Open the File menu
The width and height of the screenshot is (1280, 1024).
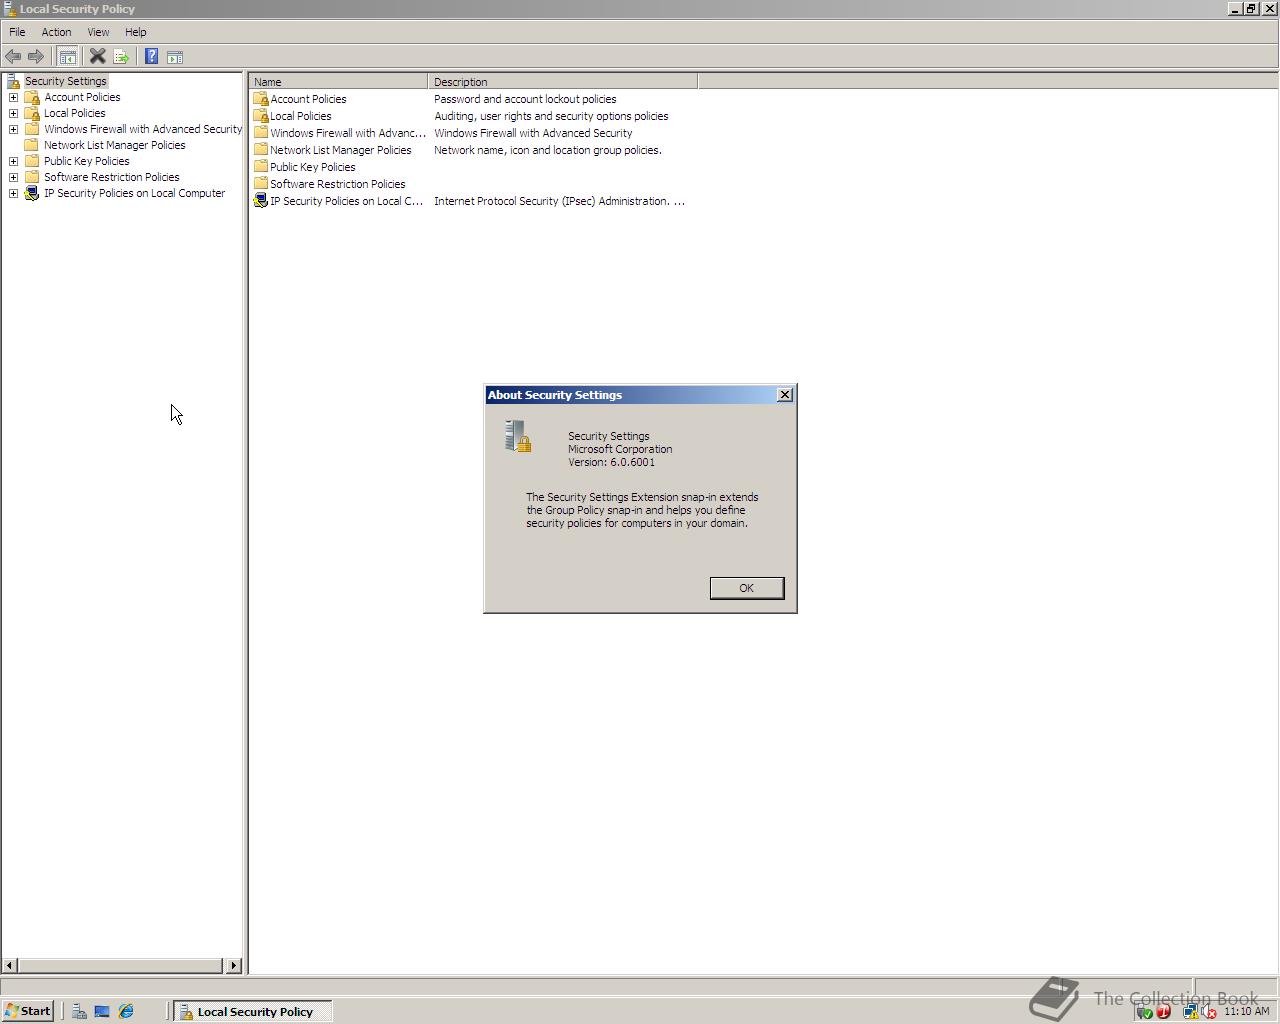pyautogui.click(x=17, y=32)
